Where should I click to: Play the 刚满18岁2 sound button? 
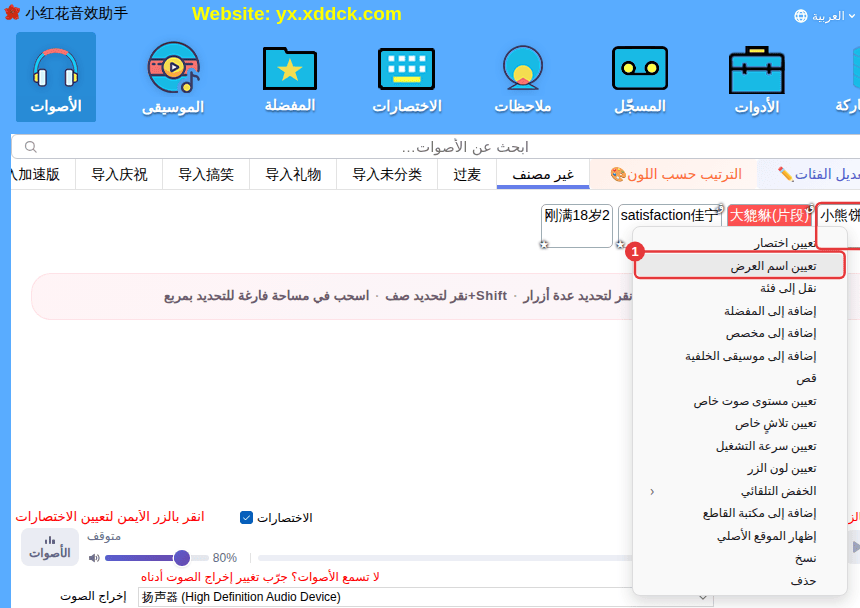click(576, 225)
